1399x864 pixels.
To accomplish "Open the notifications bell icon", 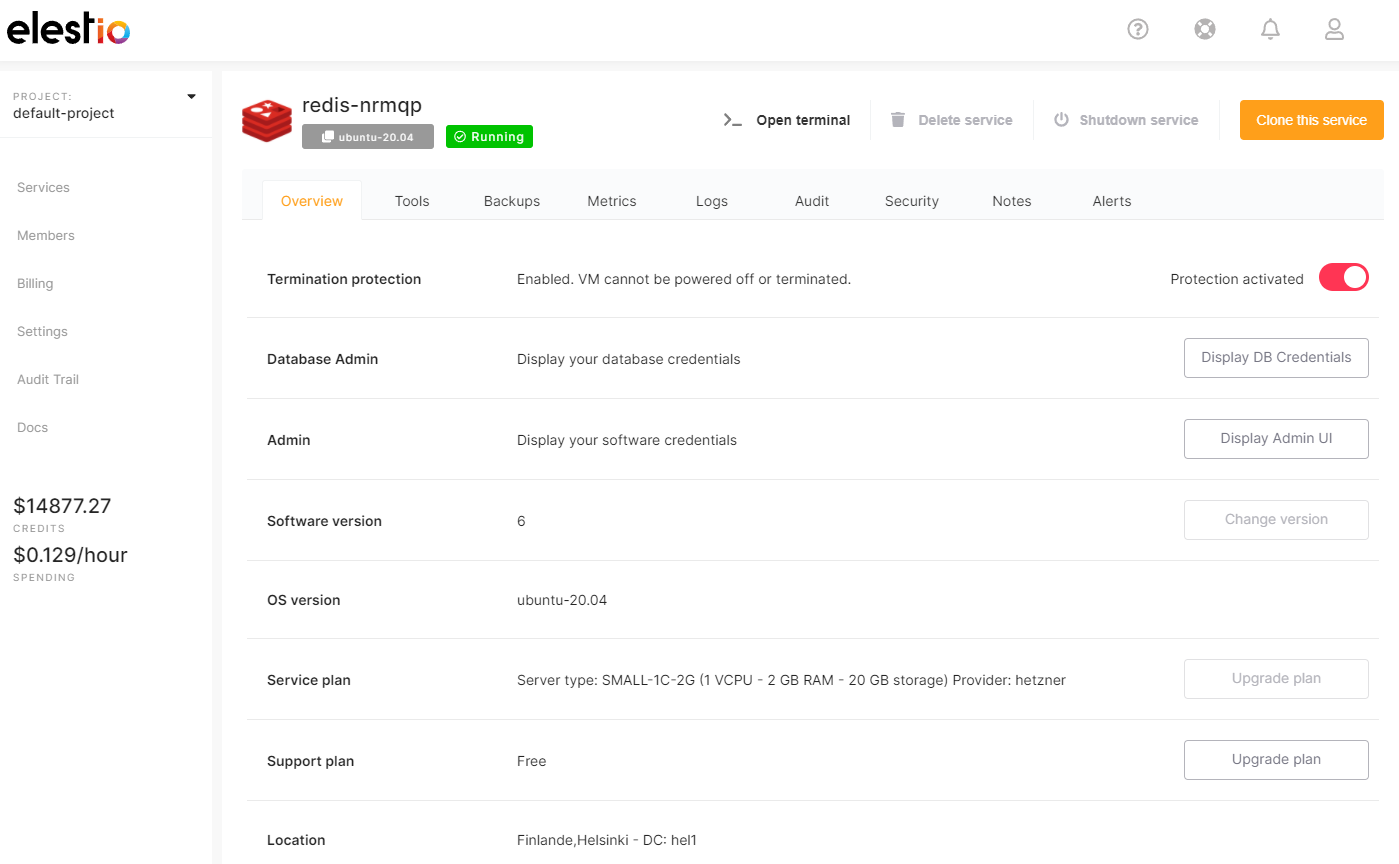I will click(1270, 30).
